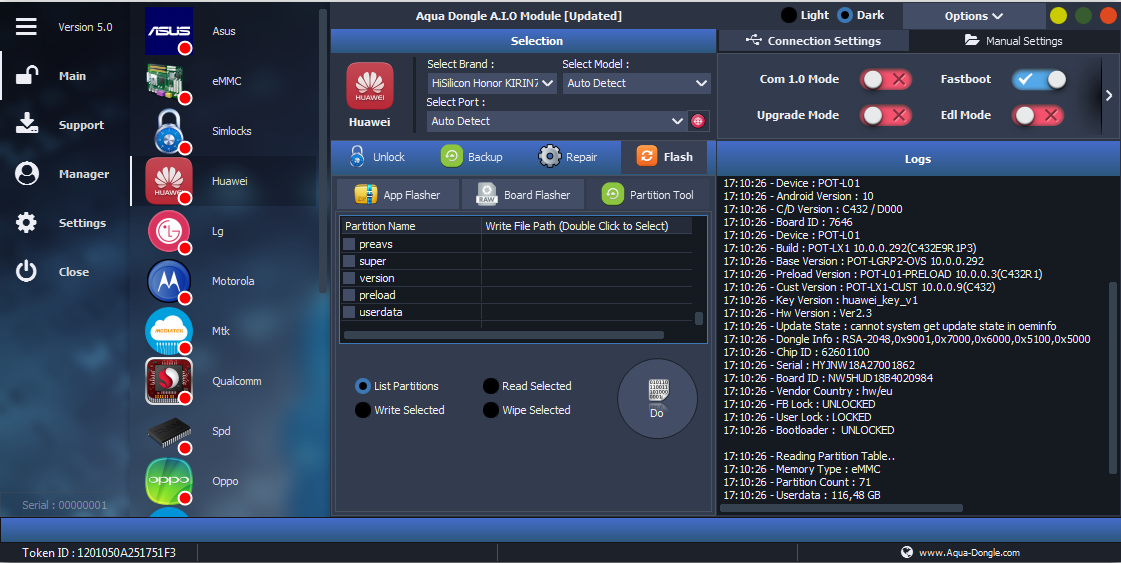The image size is (1121, 563).
Task: Toggle the Edl Mode switch
Action: 1039,115
